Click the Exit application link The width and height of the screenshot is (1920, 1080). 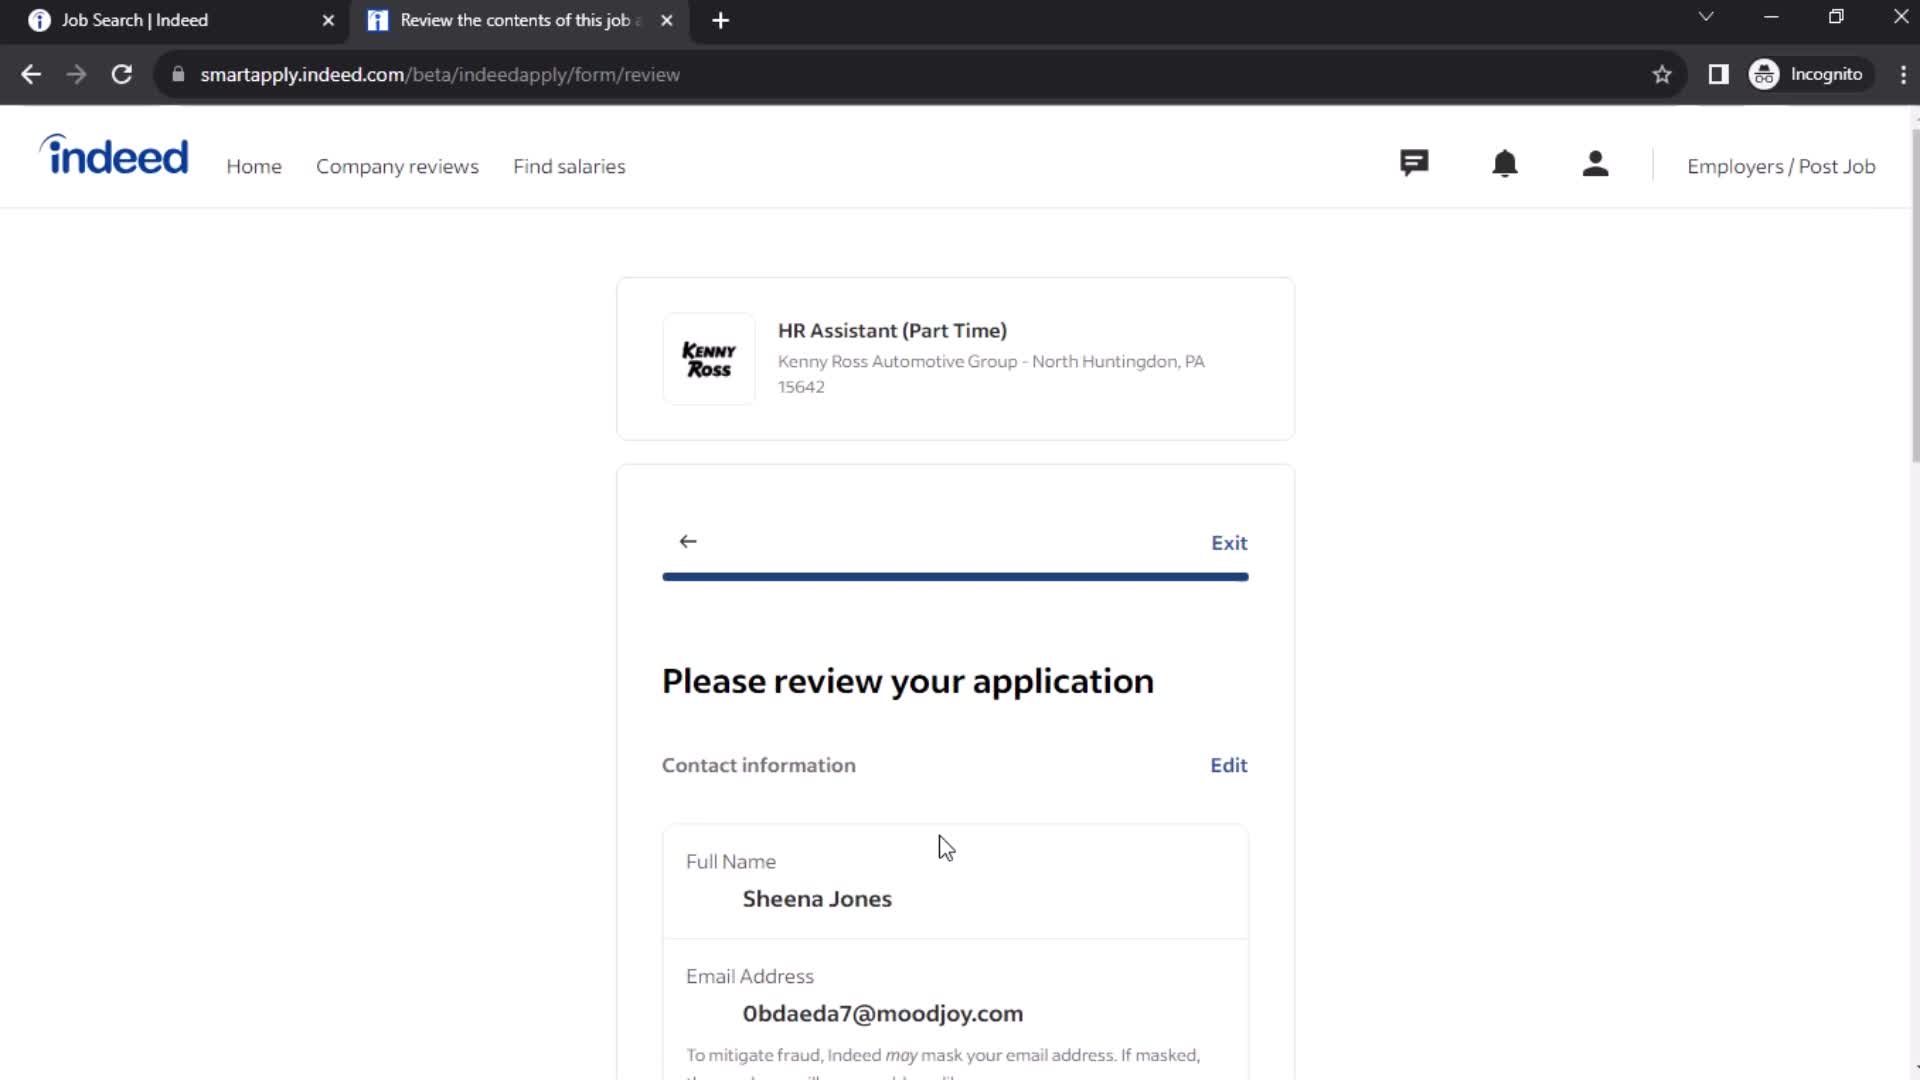(x=1229, y=542)
